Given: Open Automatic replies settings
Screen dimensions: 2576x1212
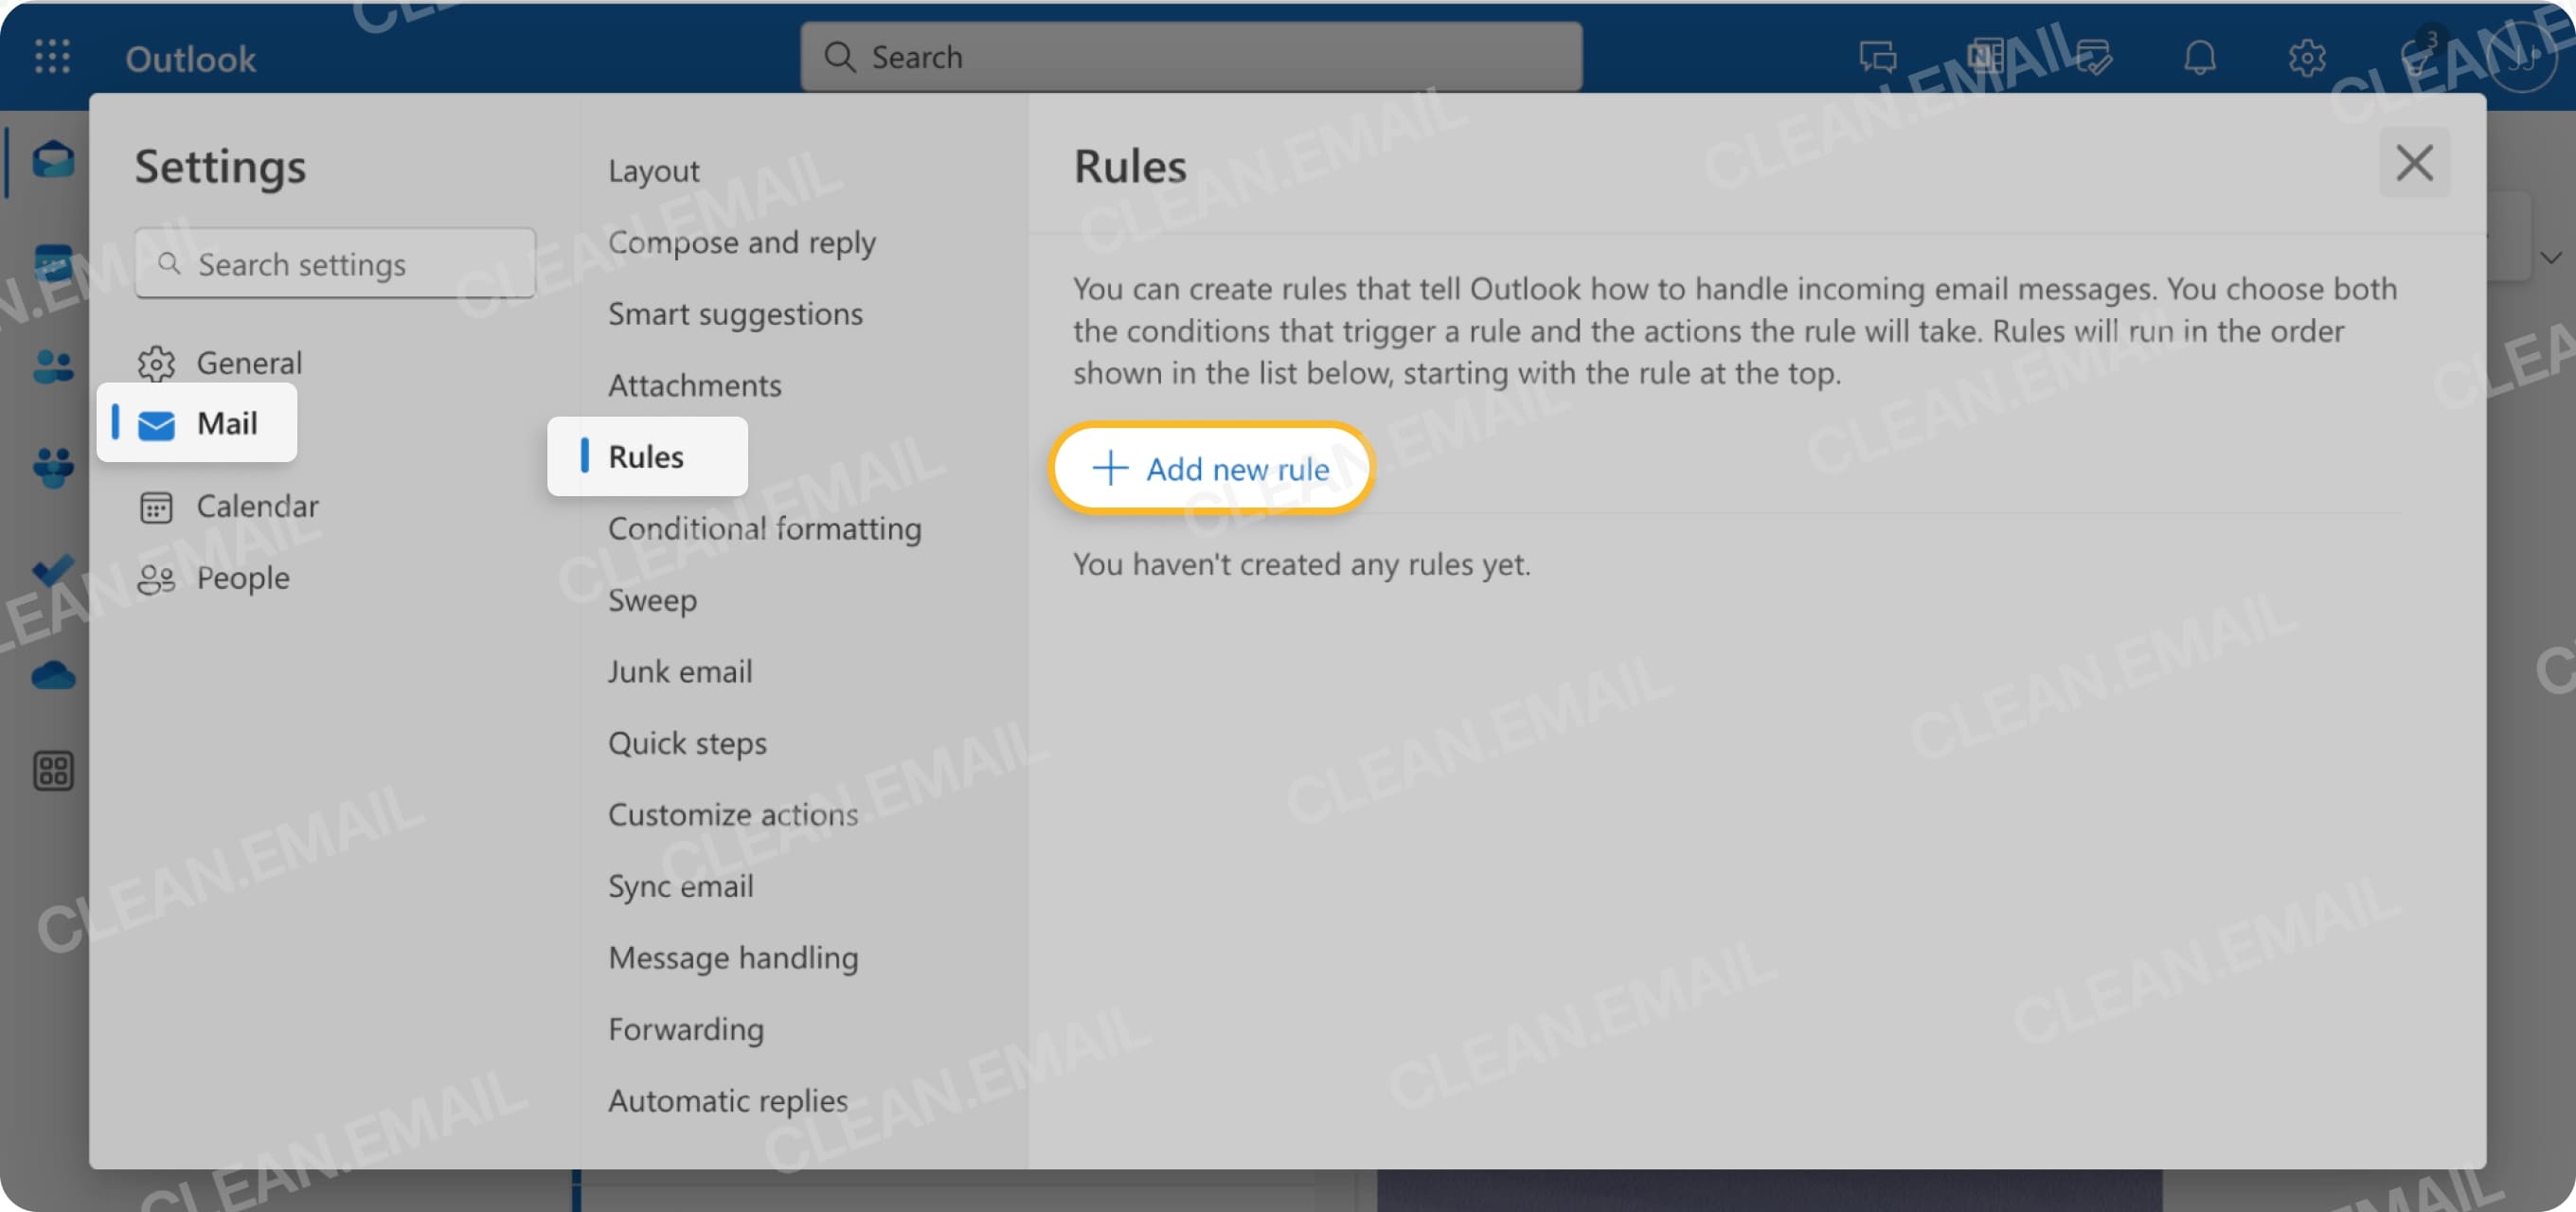Looking at the screenshot, I should 727,1100.
